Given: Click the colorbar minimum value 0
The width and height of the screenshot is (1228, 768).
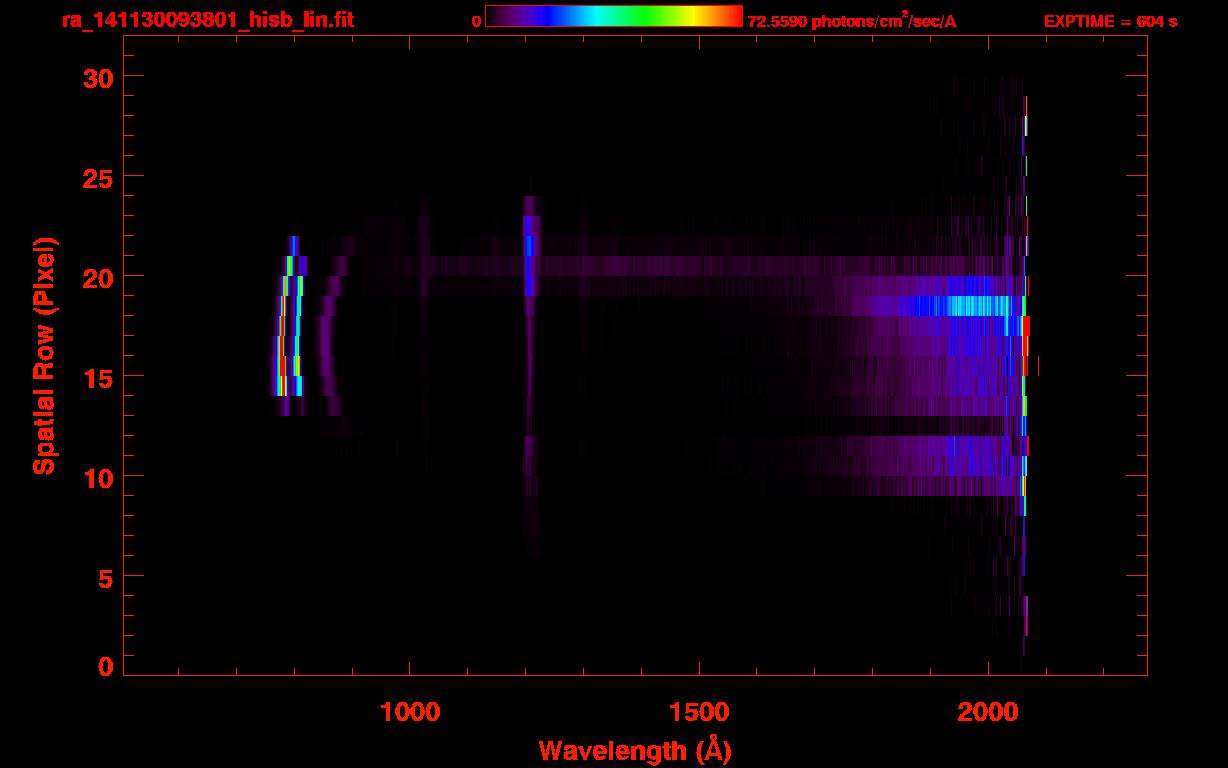Looking at the screenshot, I should tap(477, 21).
